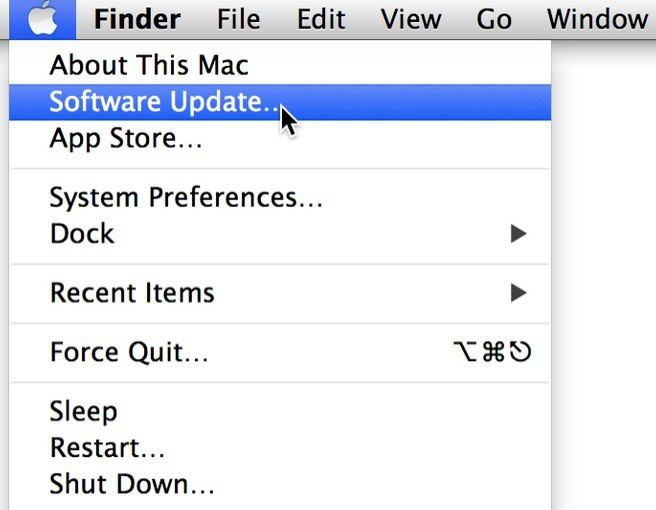Open the File menu
The image size is (656, 510).
[x=239, y=19]
